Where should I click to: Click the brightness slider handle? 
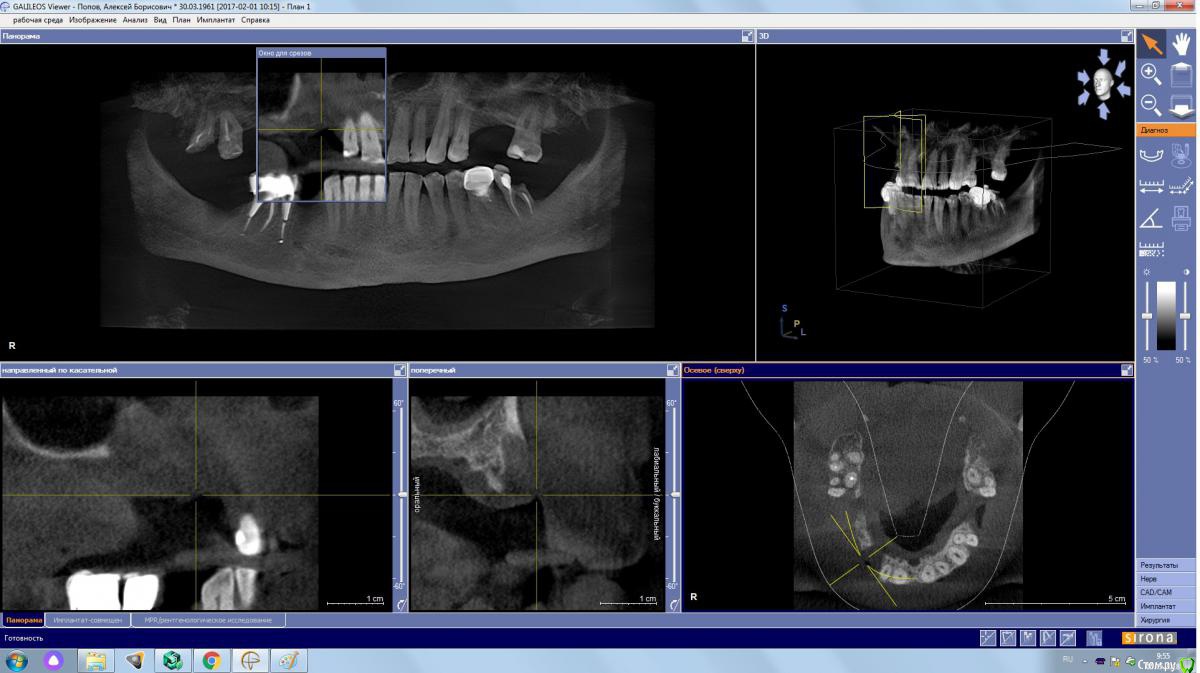(1147, 317)
